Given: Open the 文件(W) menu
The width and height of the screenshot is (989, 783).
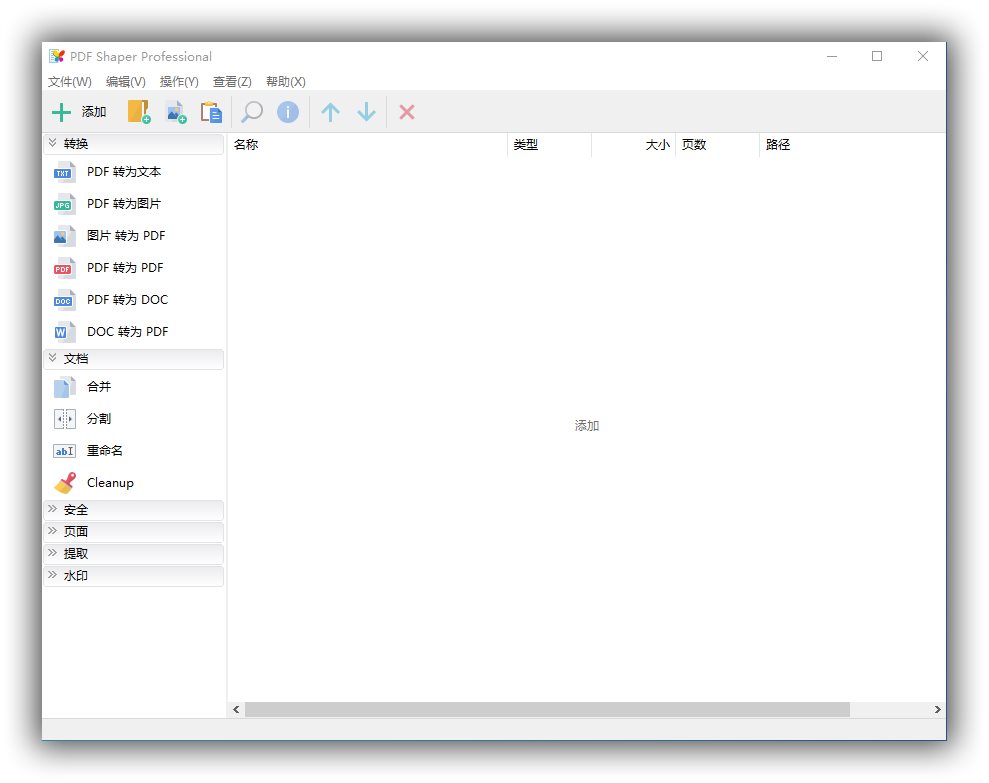Looking at the screenshot, I should [x=70, y=81].
